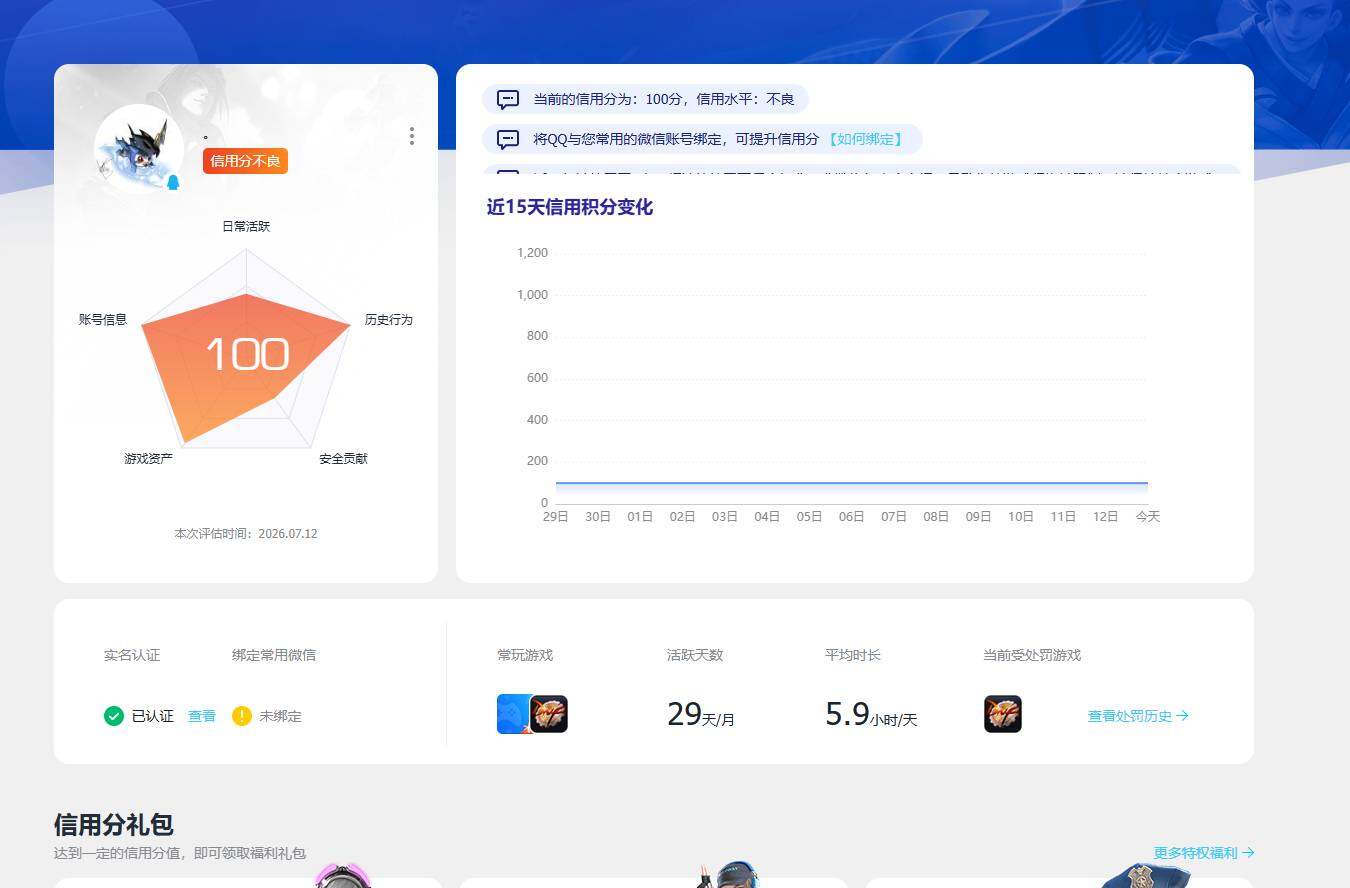Click the chat icon beside 当前的信用分为

point(508,99)
